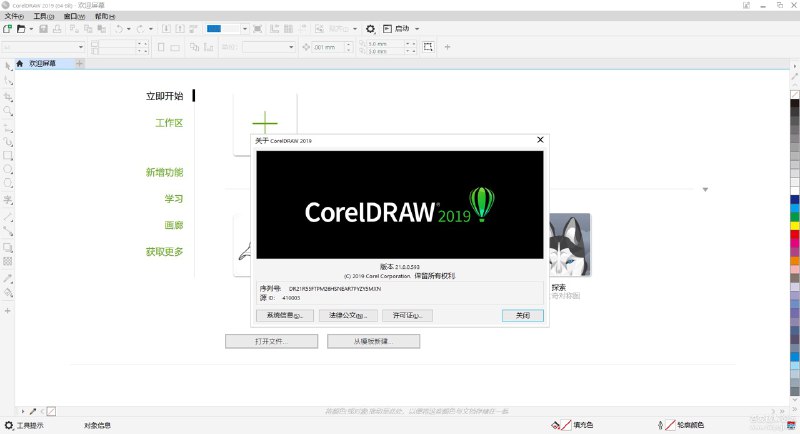Click the 系统信息 button
This screenshot has height=434, width=800.
284,315
